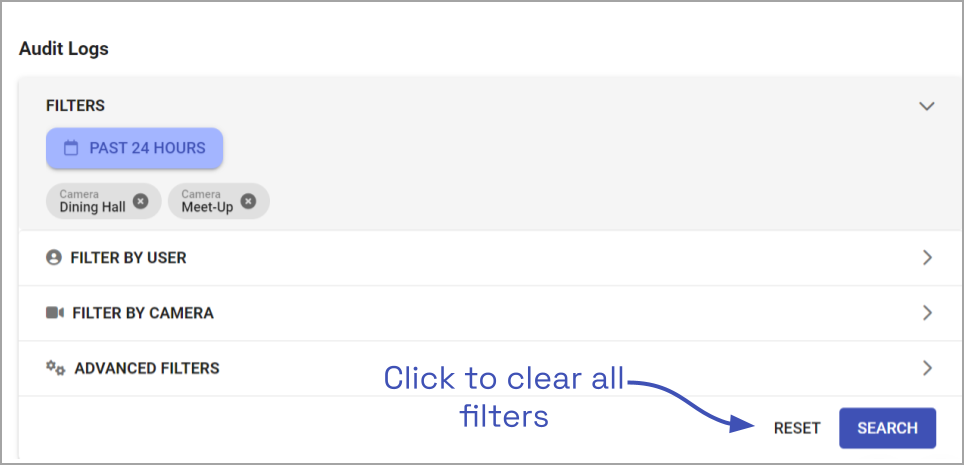The width and height of the screenshot is (964, 465).
Task: Click the user icon beside Filter By User
Action: pos(54,258)
